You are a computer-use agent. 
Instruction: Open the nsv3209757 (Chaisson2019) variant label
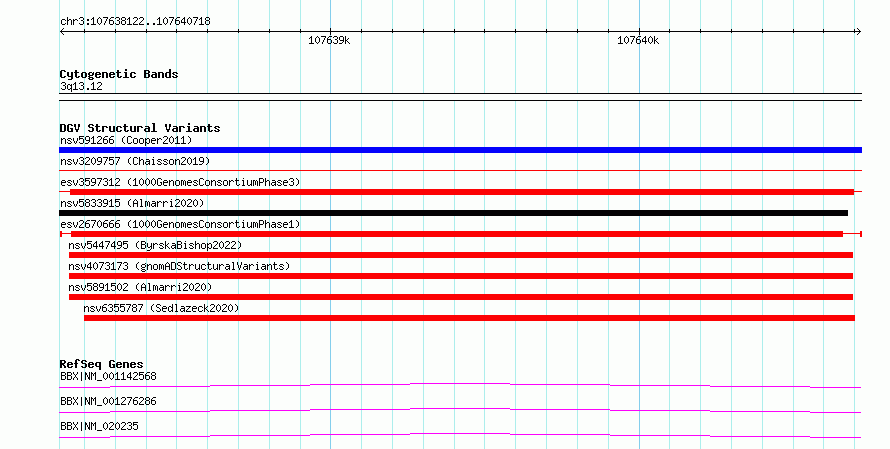(x=135, y=161)
